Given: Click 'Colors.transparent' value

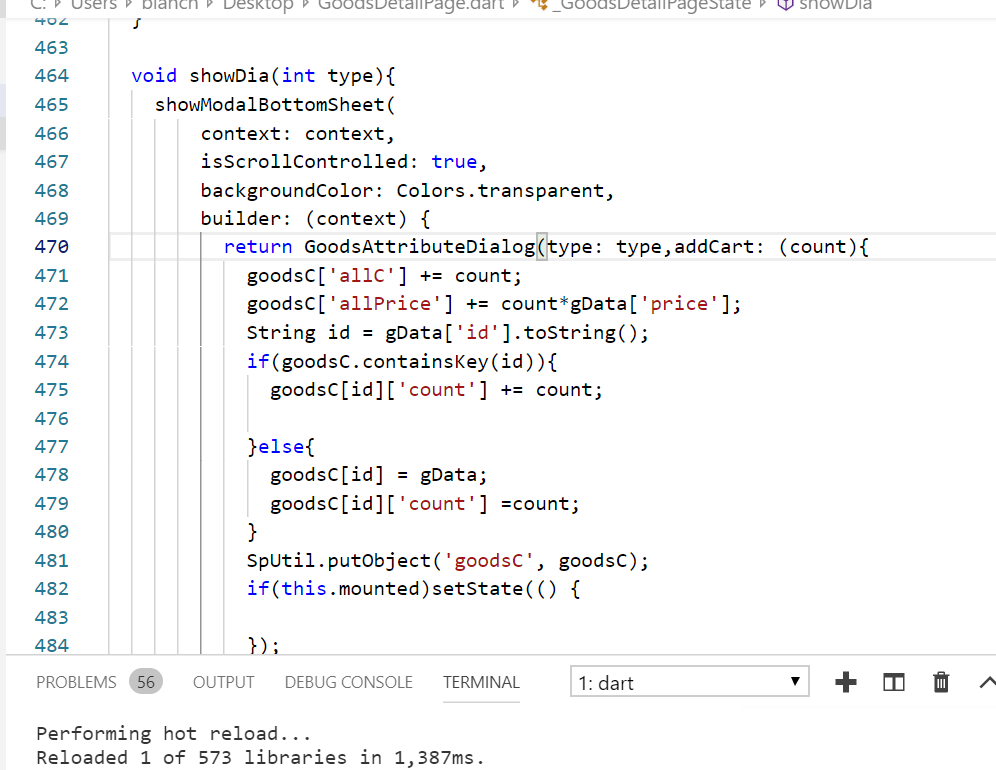Looking at the screenshot, I should tap(500, 191).
